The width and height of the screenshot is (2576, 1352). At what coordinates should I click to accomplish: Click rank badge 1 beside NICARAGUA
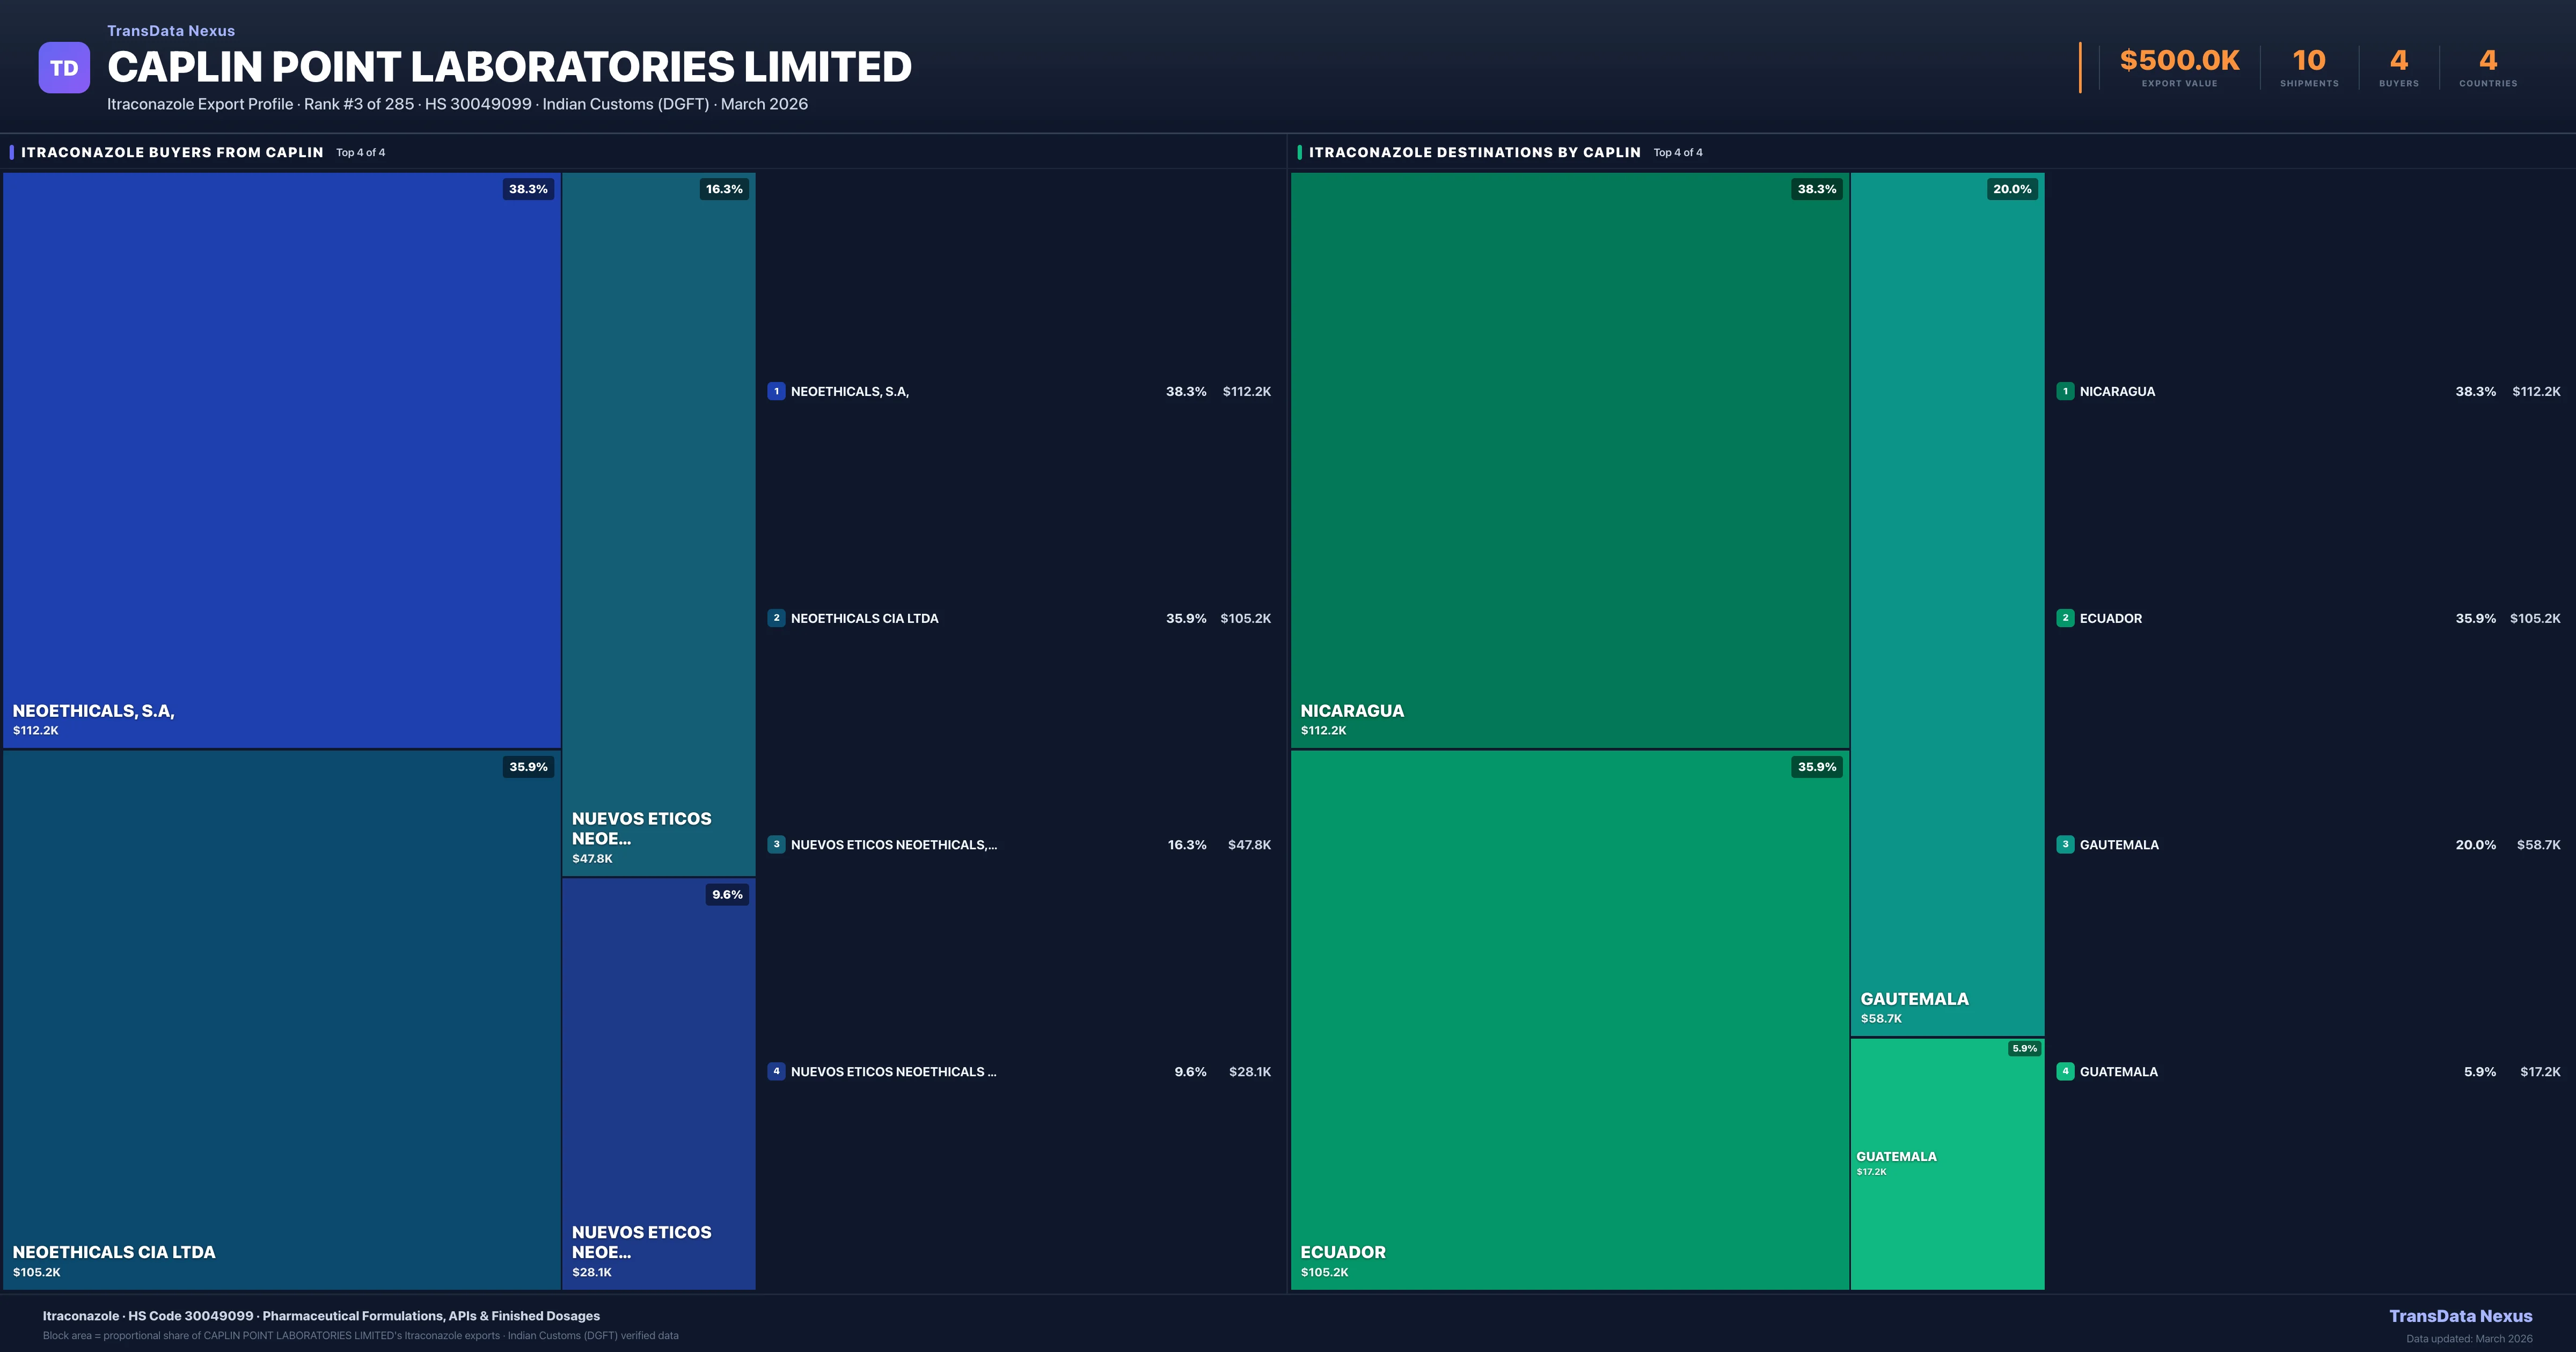coord(2065,391)
